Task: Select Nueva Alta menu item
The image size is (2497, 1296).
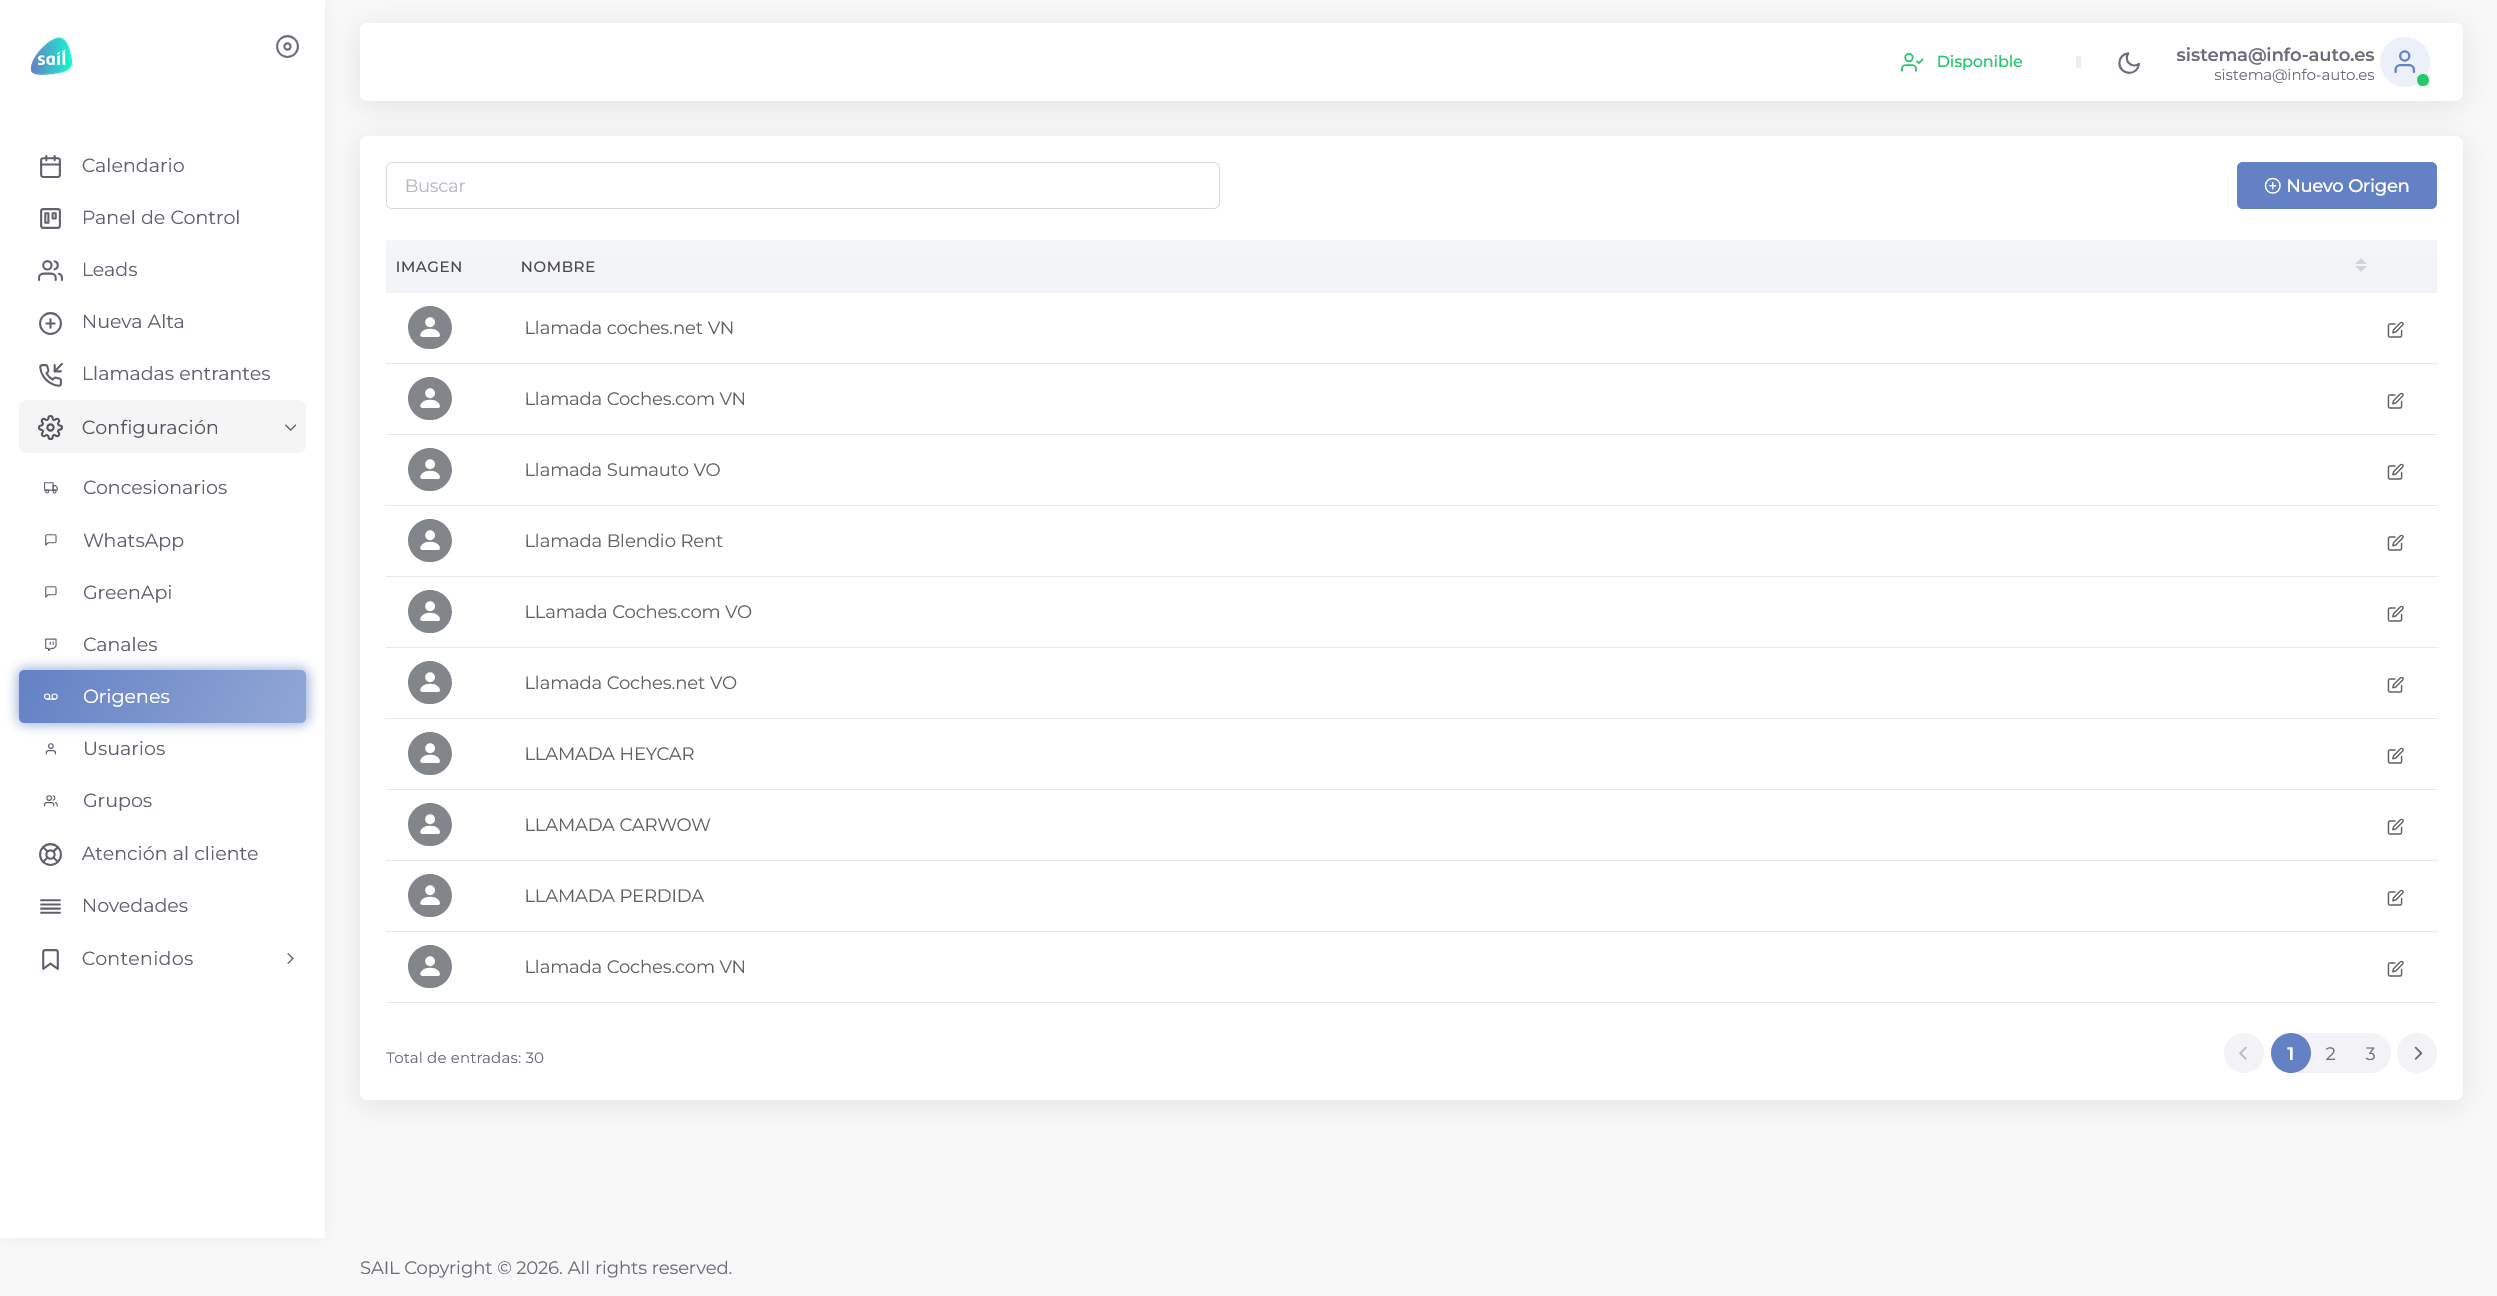Action: pyautogui.click(x=162, y=322)
